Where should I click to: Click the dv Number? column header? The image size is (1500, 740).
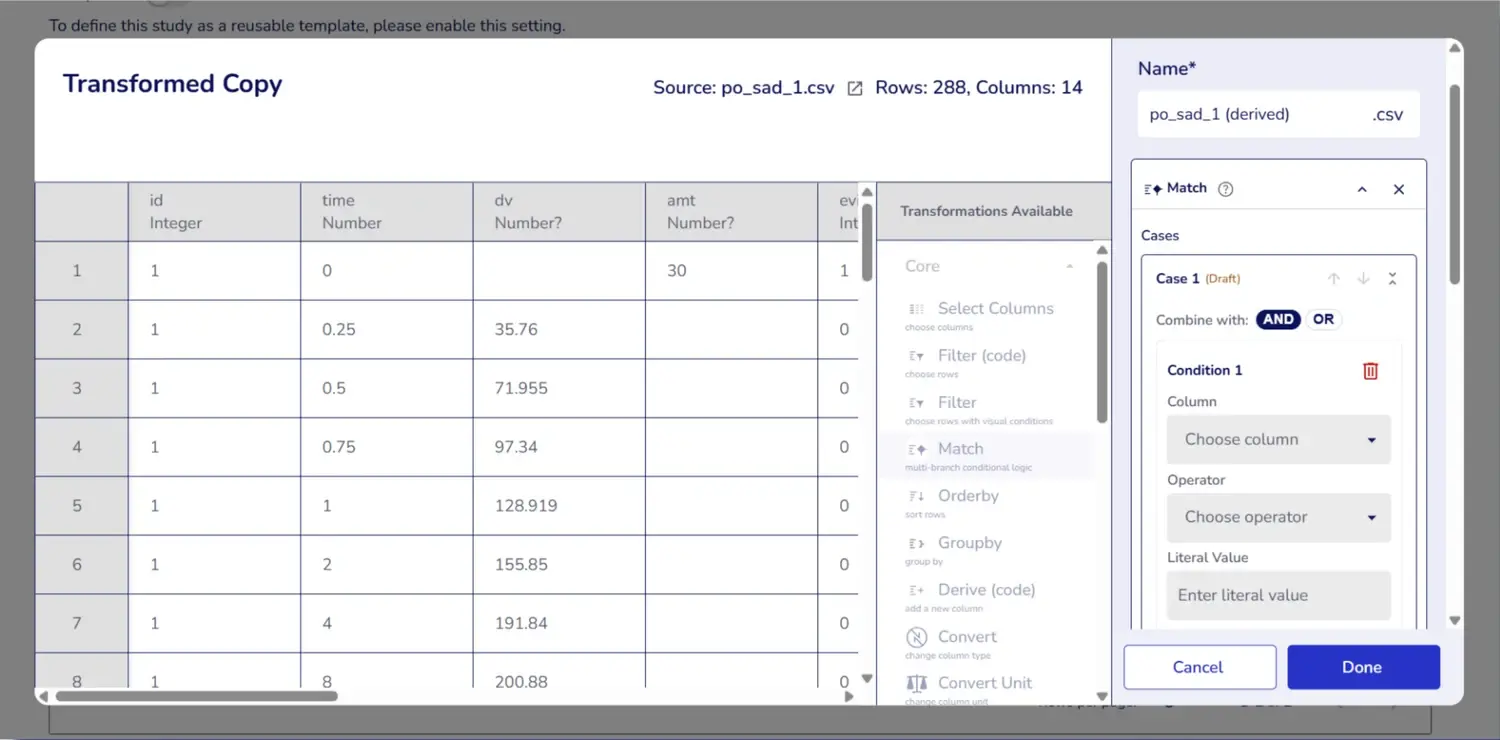[559, 212]
